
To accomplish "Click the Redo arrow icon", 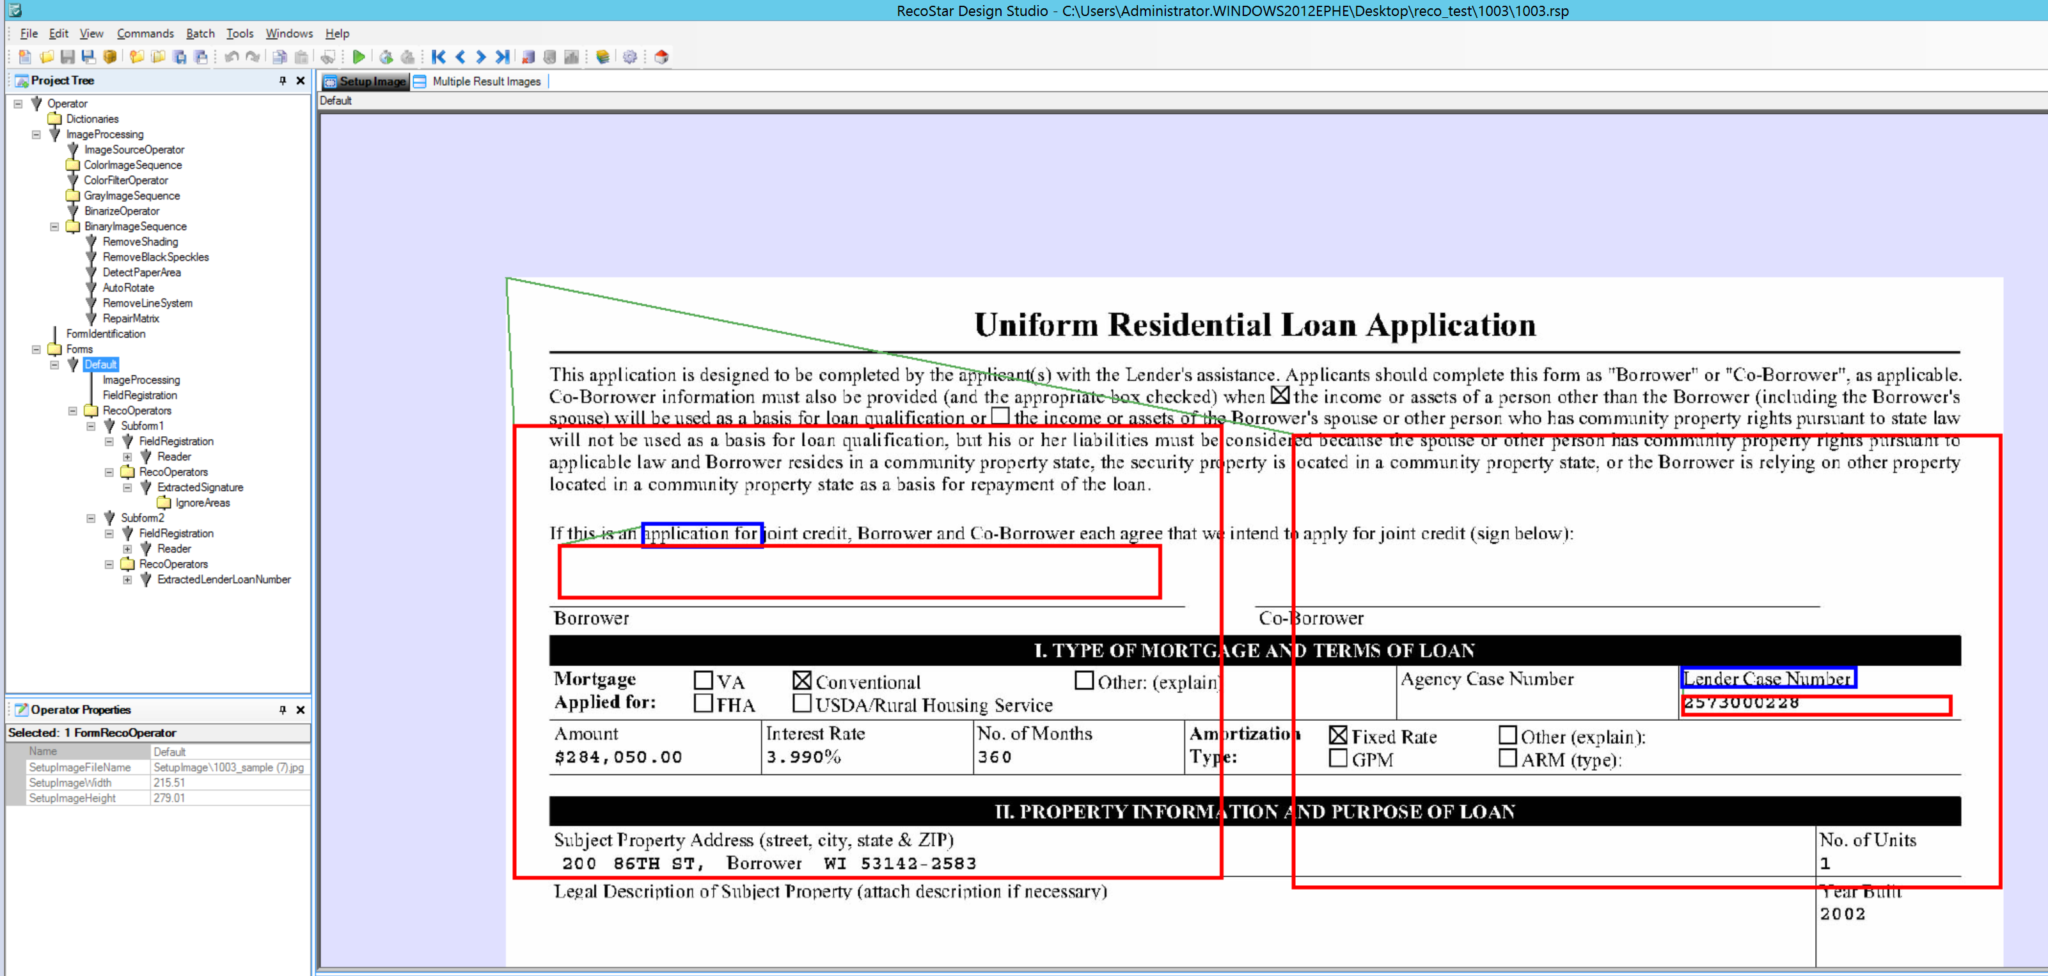I will click(252, 57).
